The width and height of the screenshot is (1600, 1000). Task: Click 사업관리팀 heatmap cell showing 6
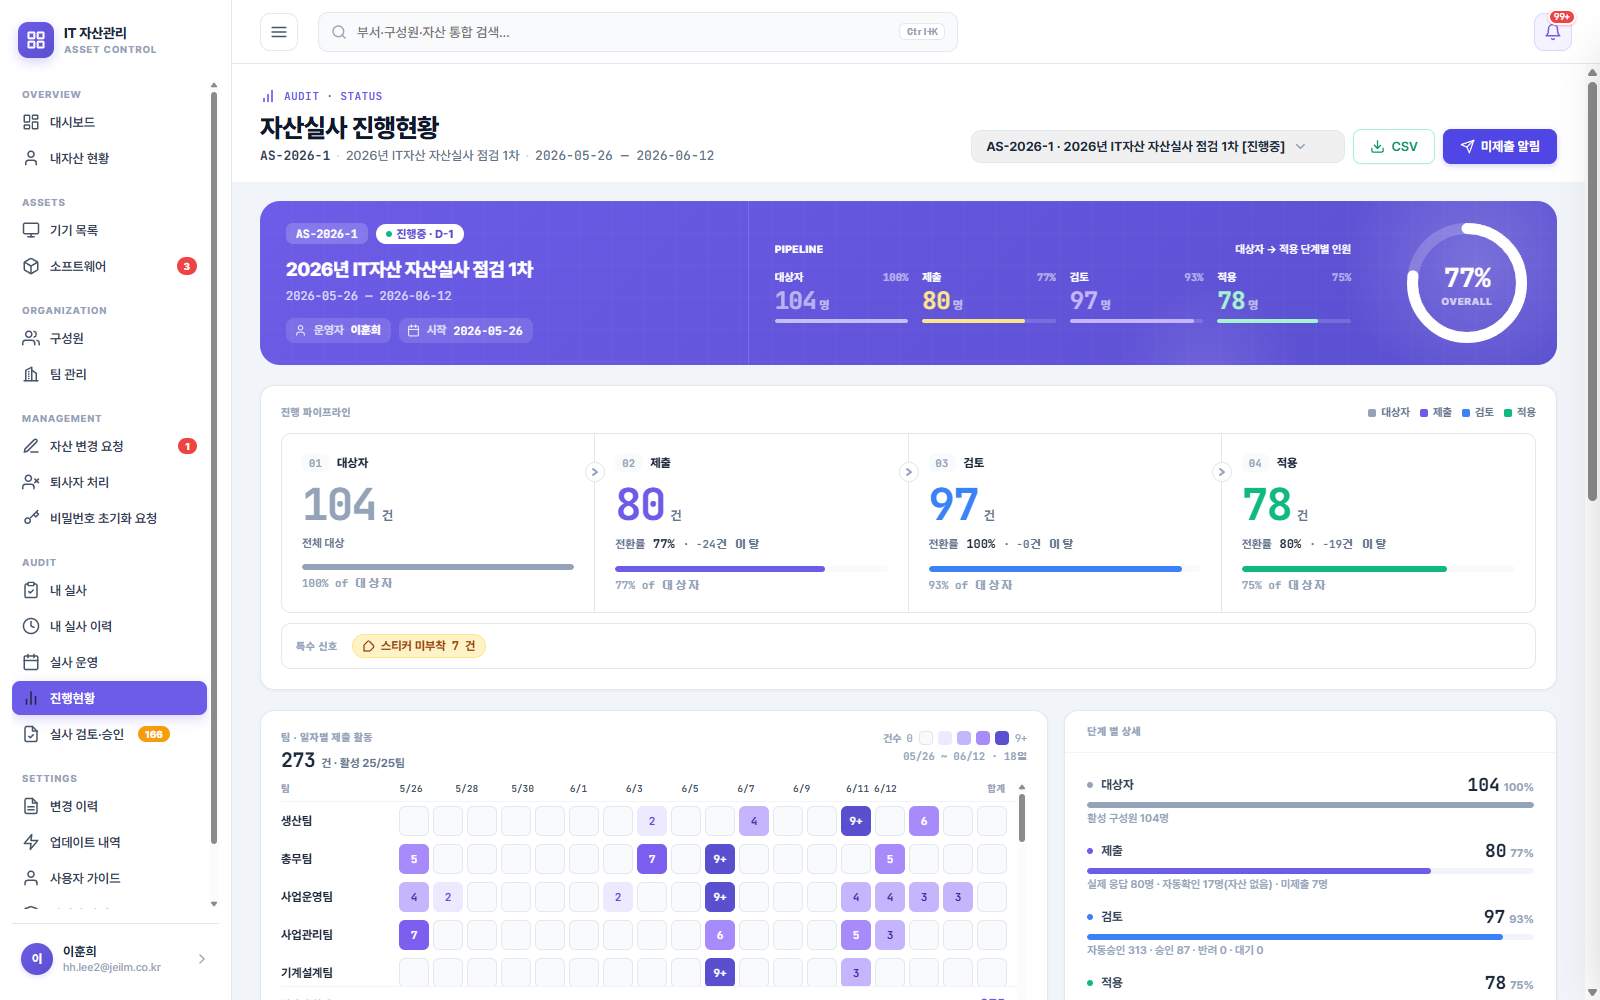[x=720, y=935]
